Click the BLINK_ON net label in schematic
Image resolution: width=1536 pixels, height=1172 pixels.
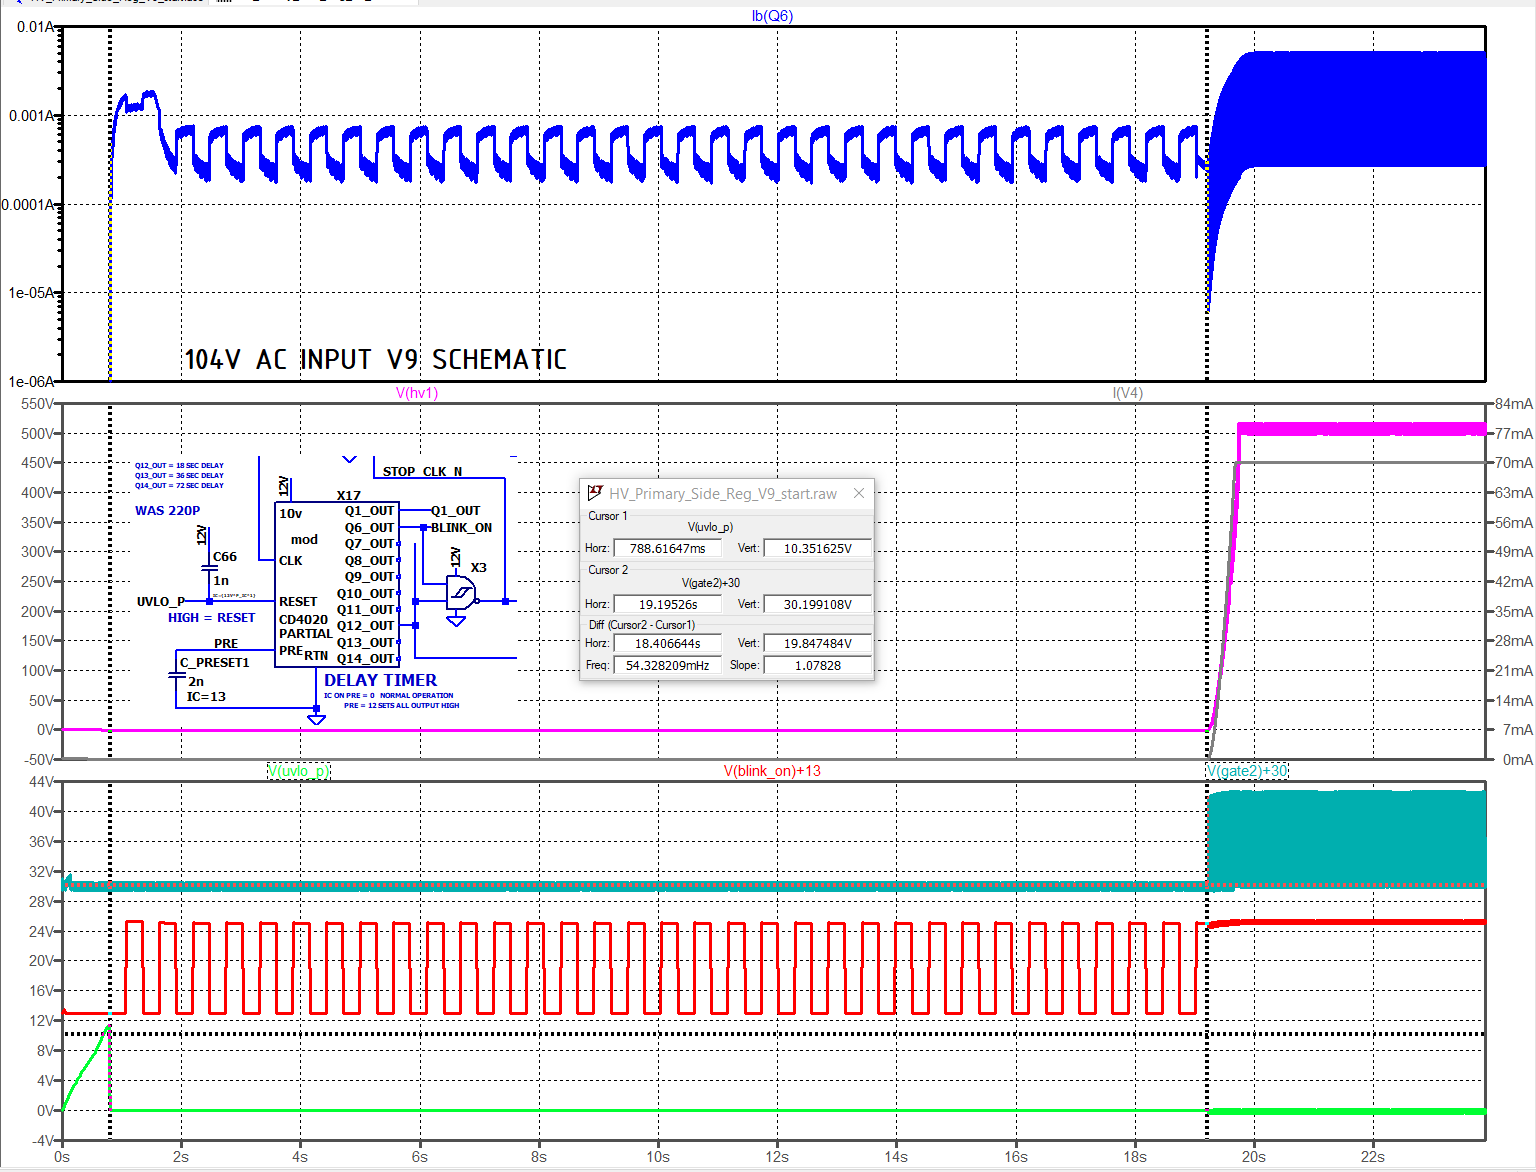(461, 528)
